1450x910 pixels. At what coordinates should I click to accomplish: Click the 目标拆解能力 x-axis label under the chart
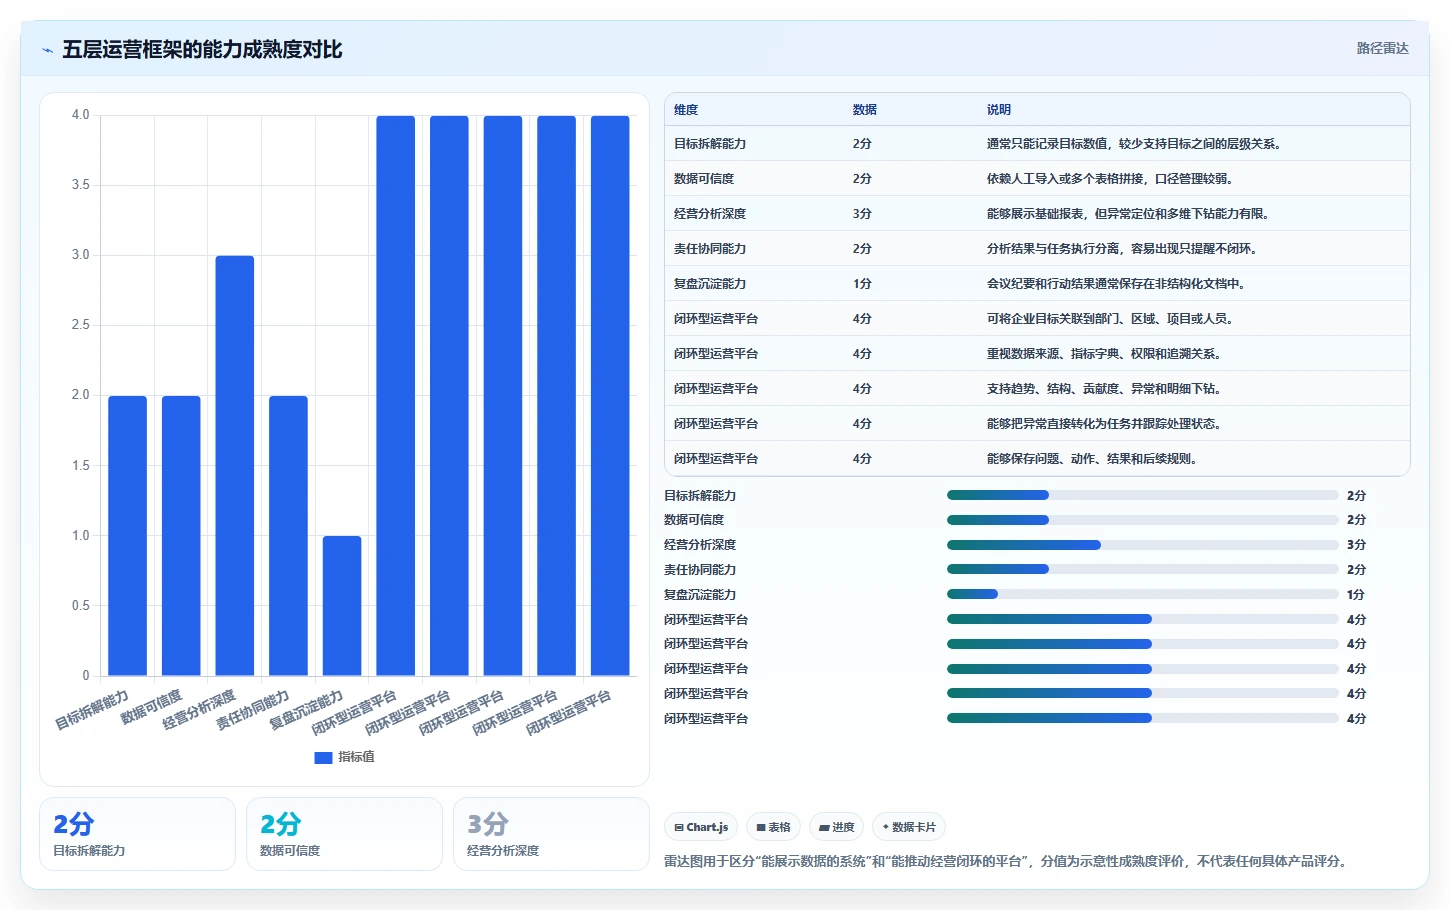click(x=92, y=710)
